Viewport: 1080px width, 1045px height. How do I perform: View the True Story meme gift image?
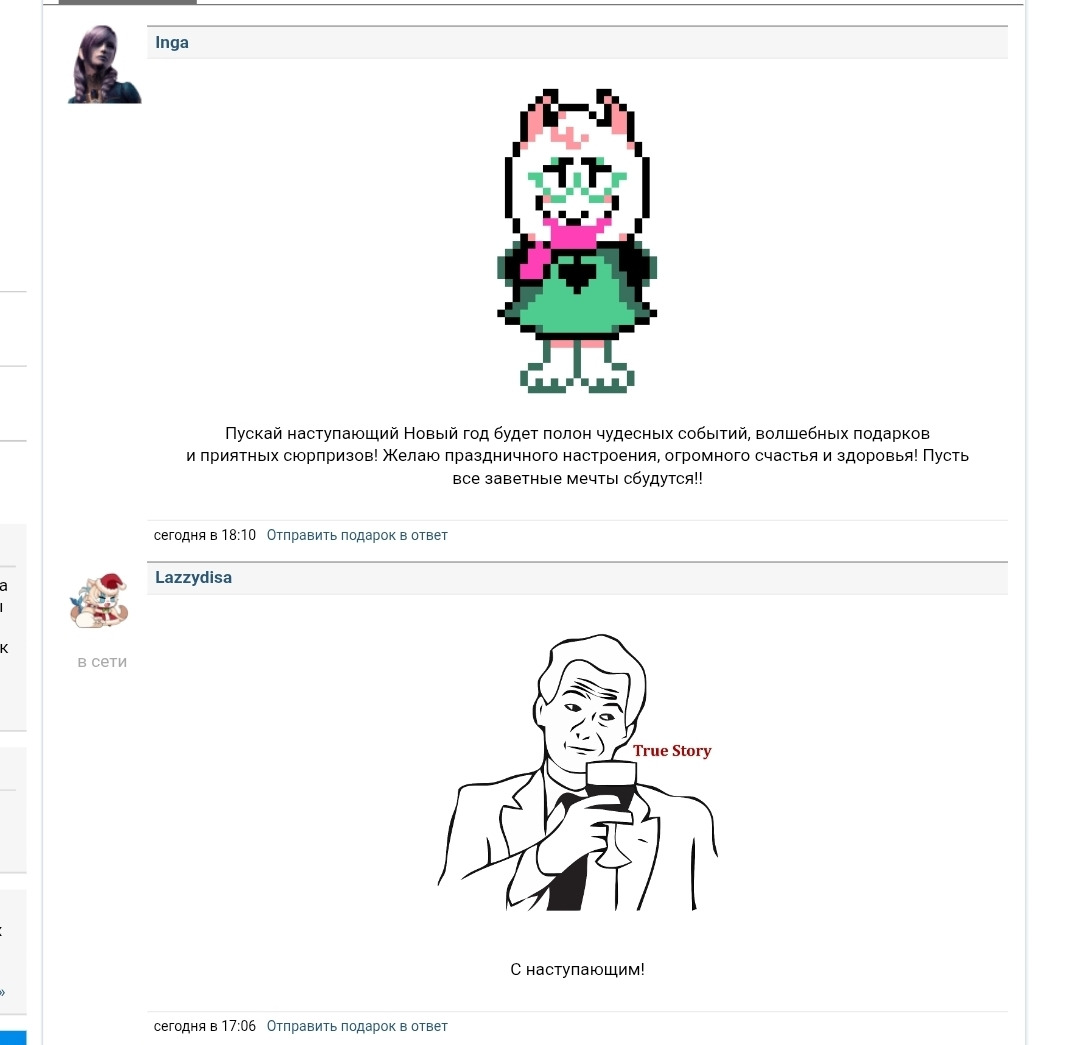click(577, 772)
